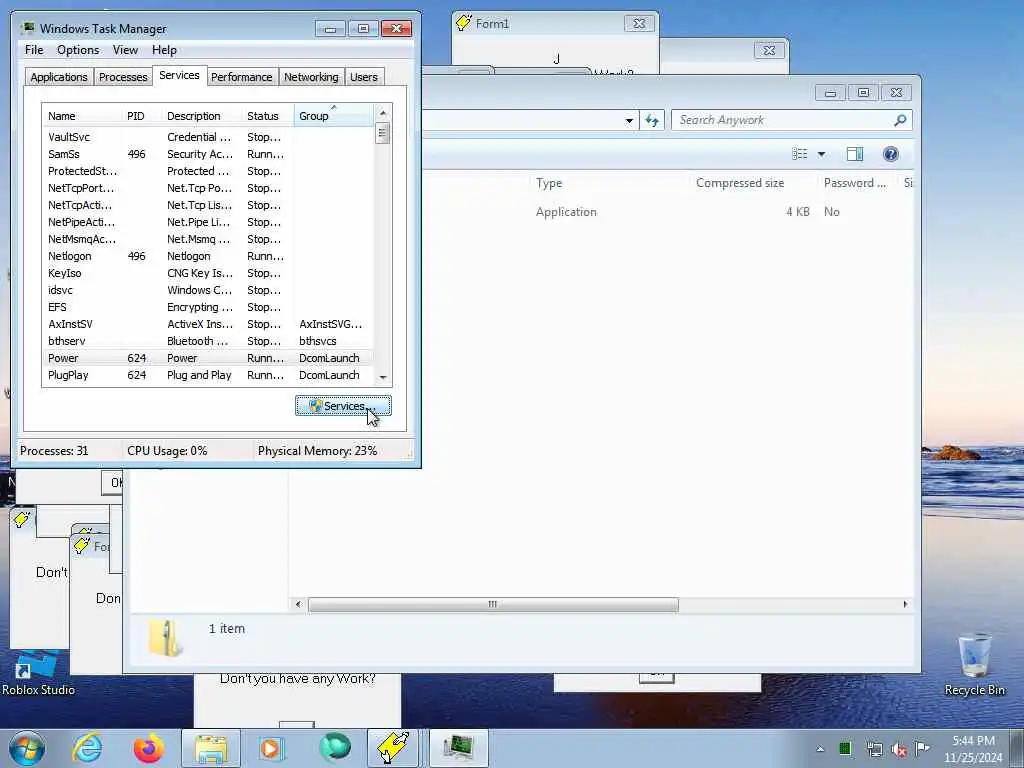This screenshot has width=1024, height=768.
Task: Switch to the Users tab
Action: (x=364, y=77)
